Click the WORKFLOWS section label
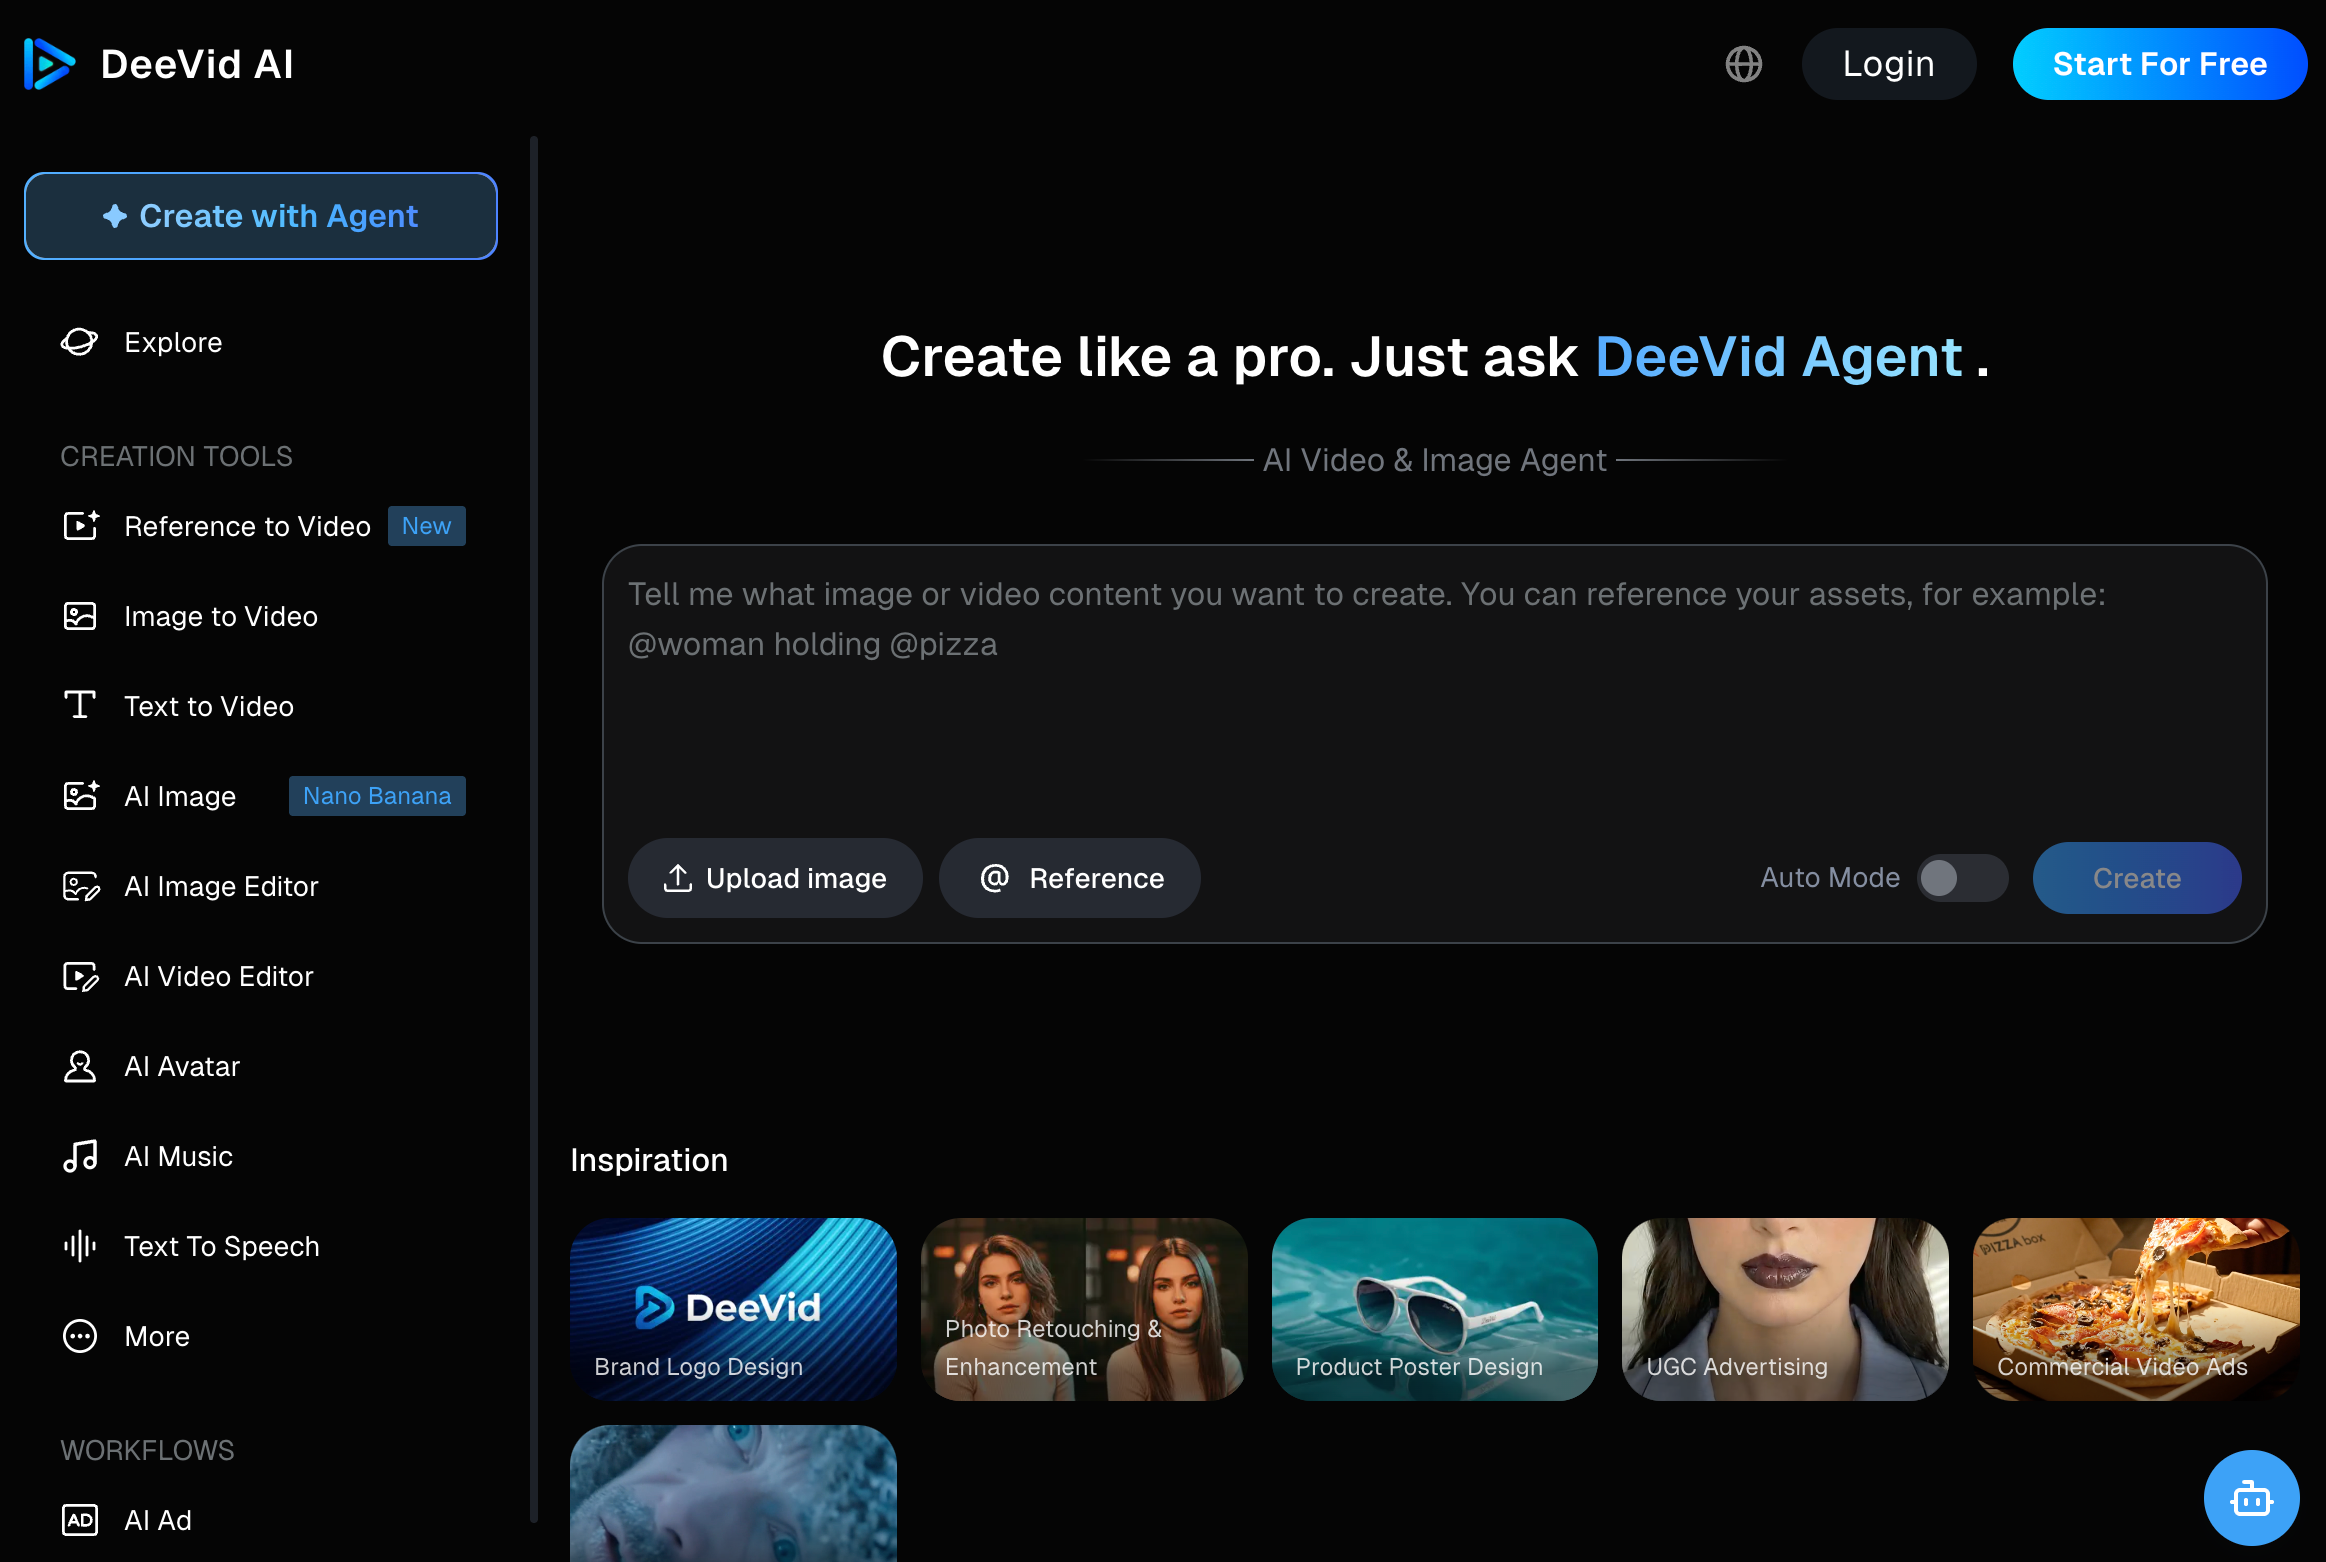The image size is (2326, 1562). click(147, 1450)
